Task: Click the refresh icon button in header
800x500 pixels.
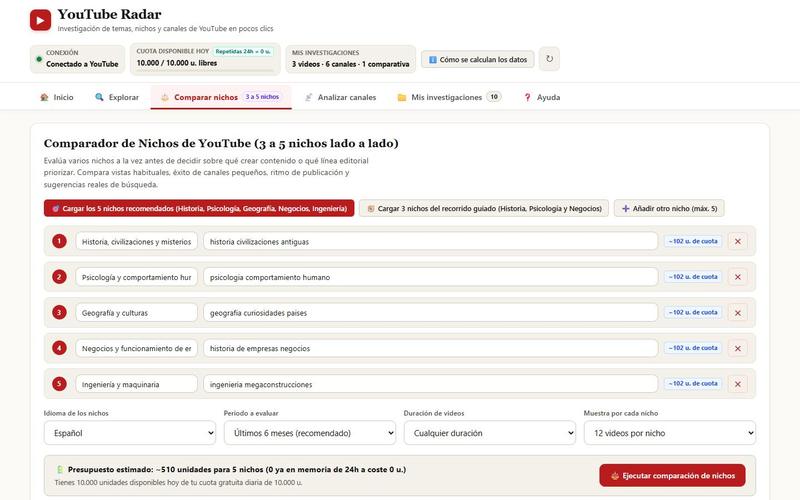Action: coord(549,59)
